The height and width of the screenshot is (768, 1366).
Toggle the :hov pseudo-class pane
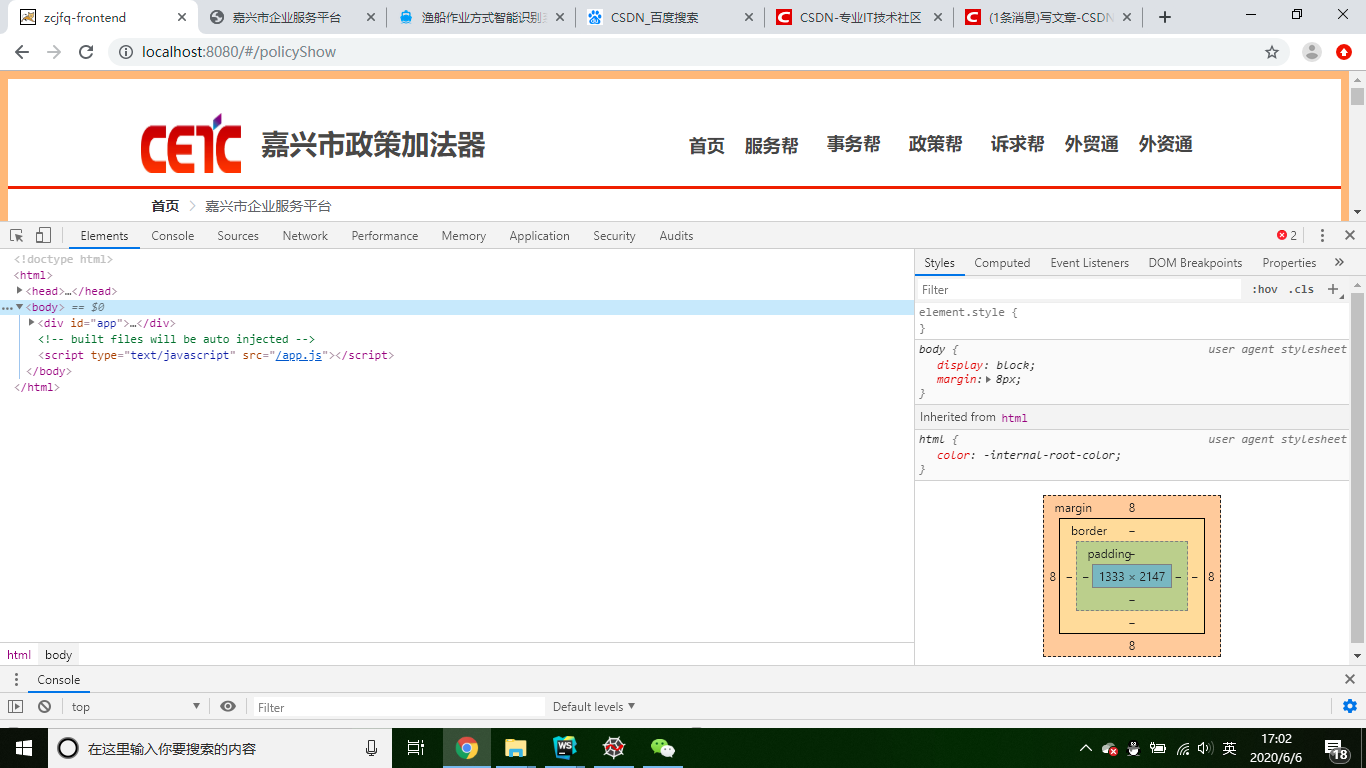(x=1264, y=289)
